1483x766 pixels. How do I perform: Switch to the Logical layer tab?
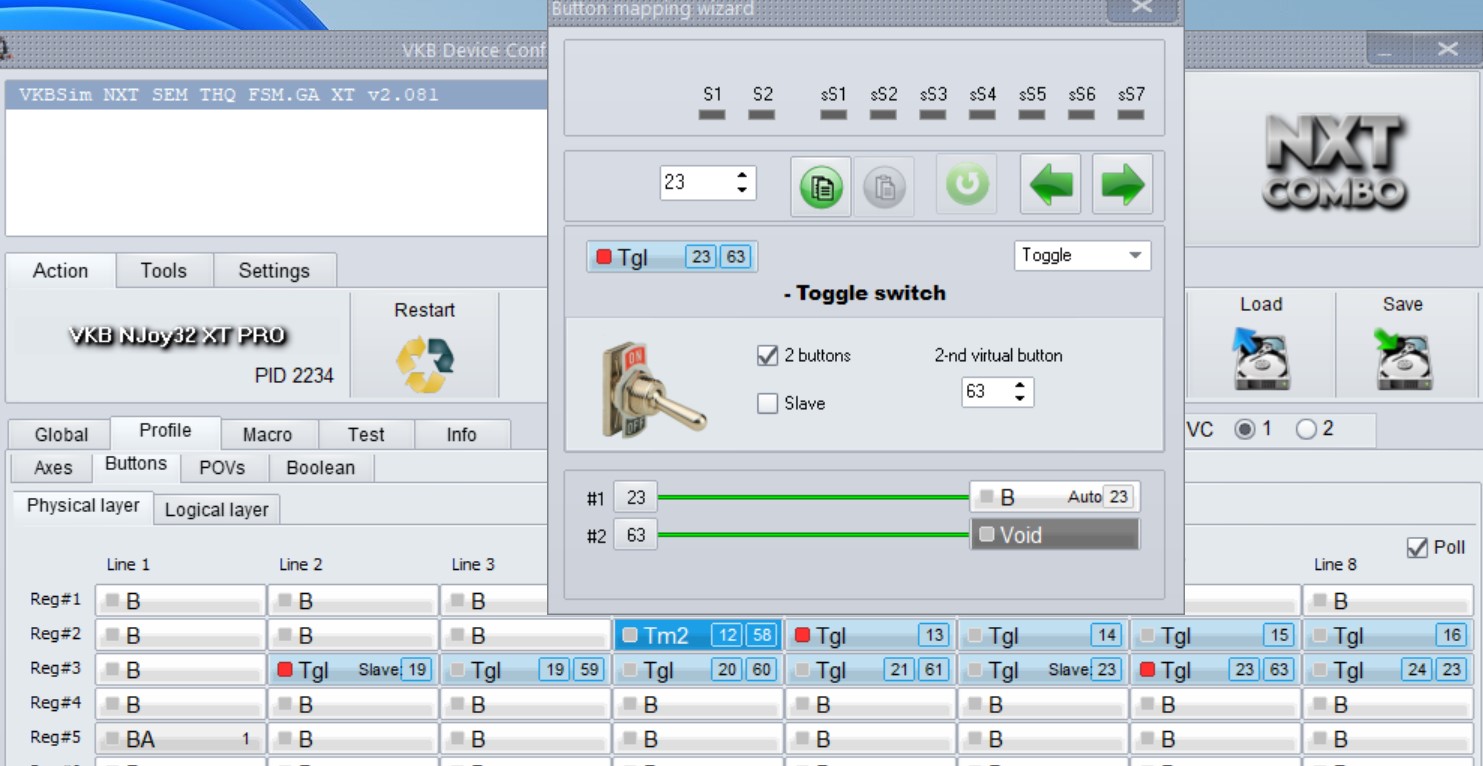217,509
